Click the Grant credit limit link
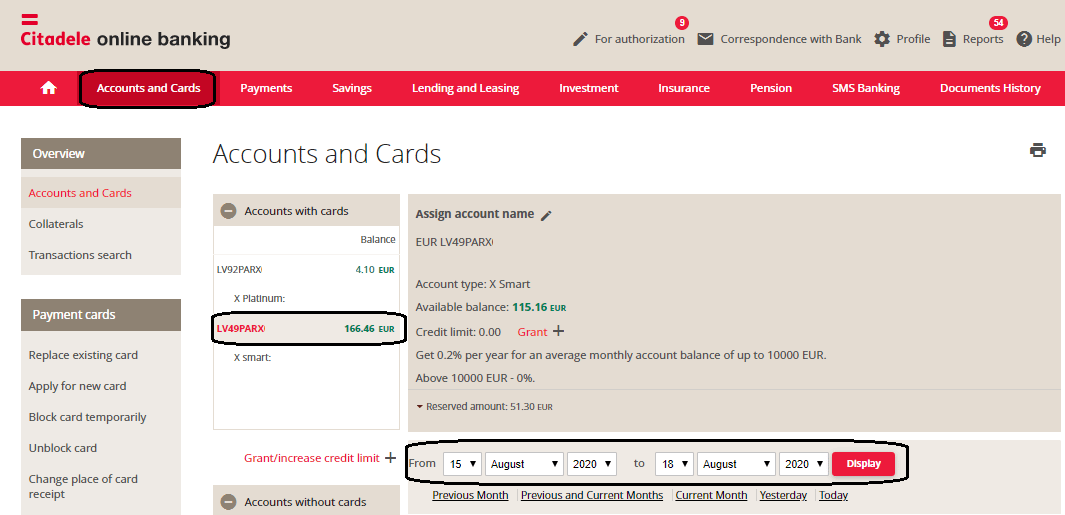 point(532,332)
